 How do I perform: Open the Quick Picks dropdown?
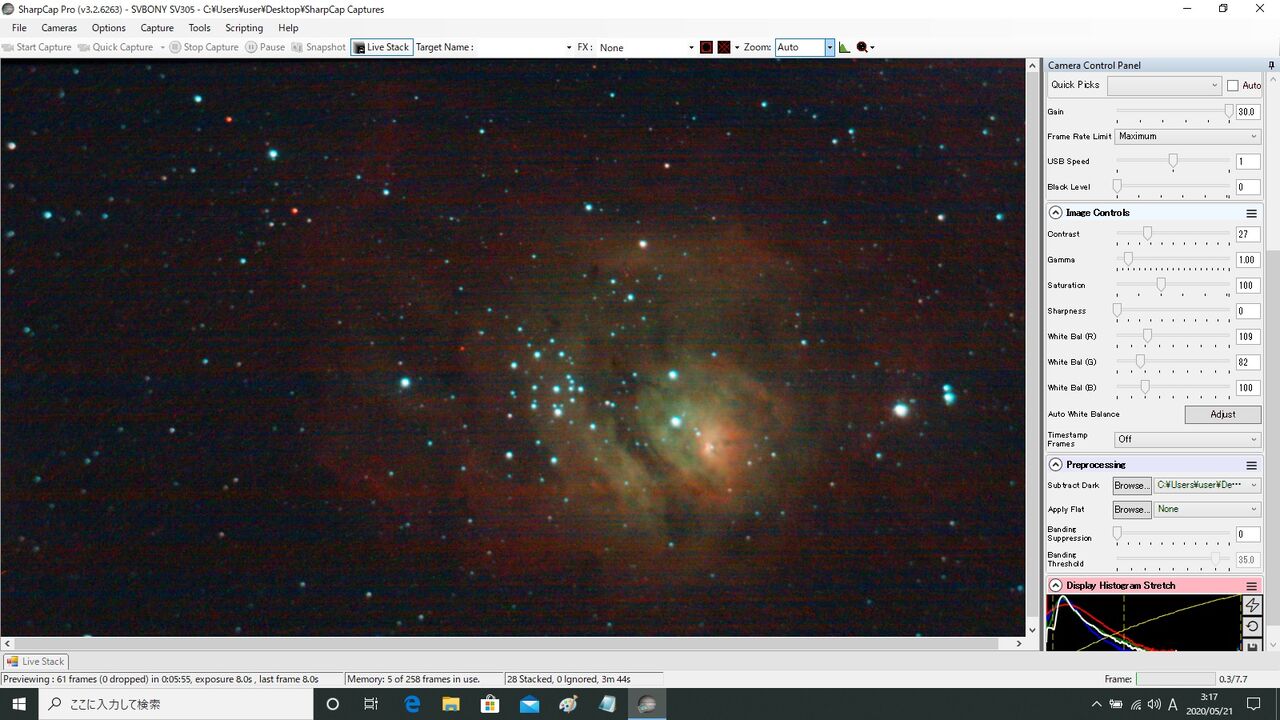(1164, 86)
